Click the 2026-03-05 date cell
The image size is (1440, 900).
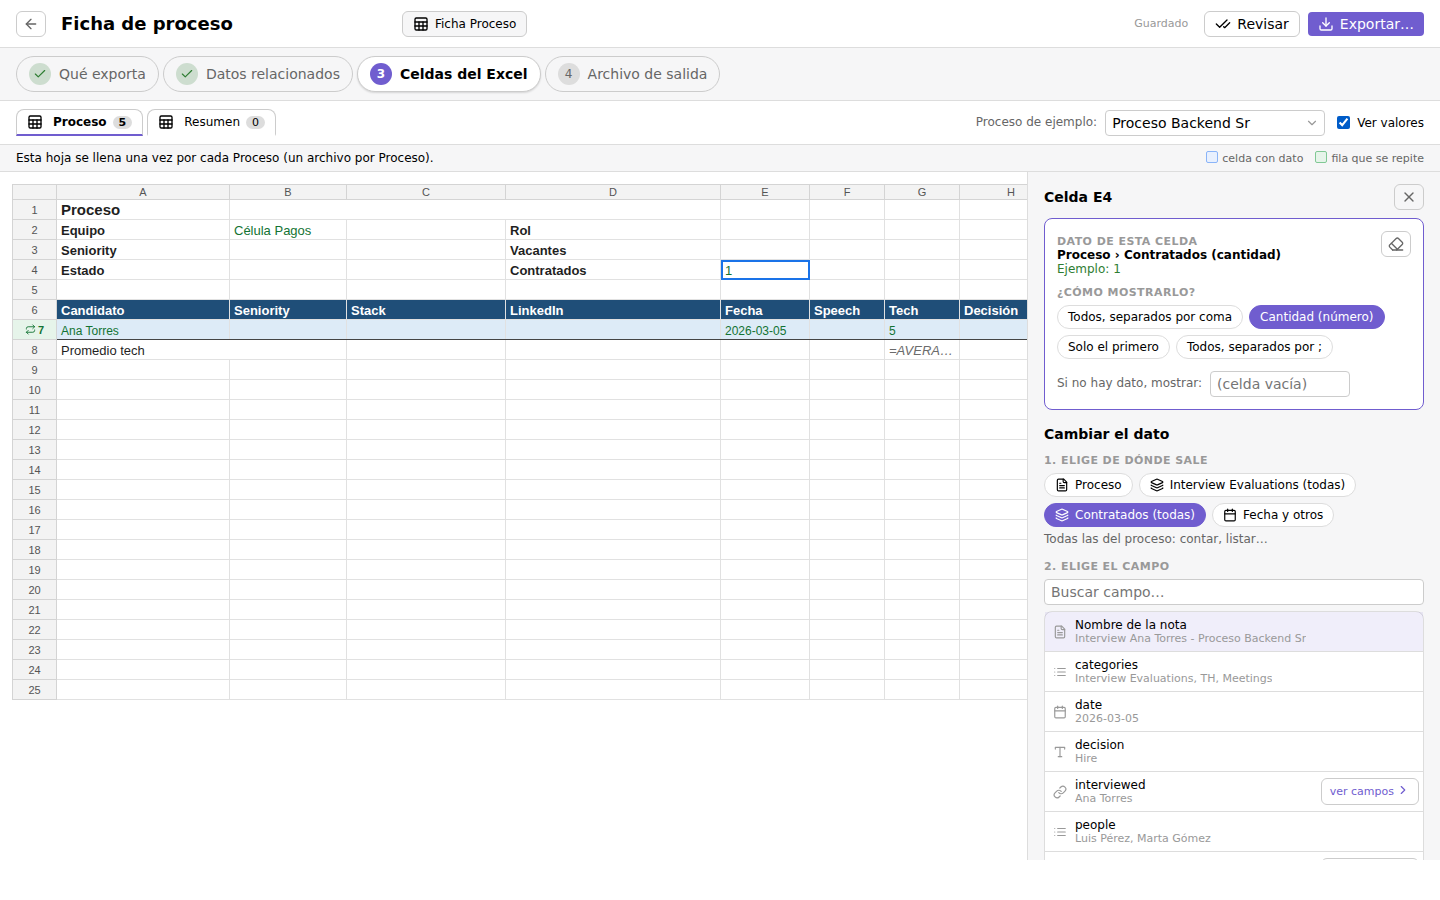coord(765,330)
